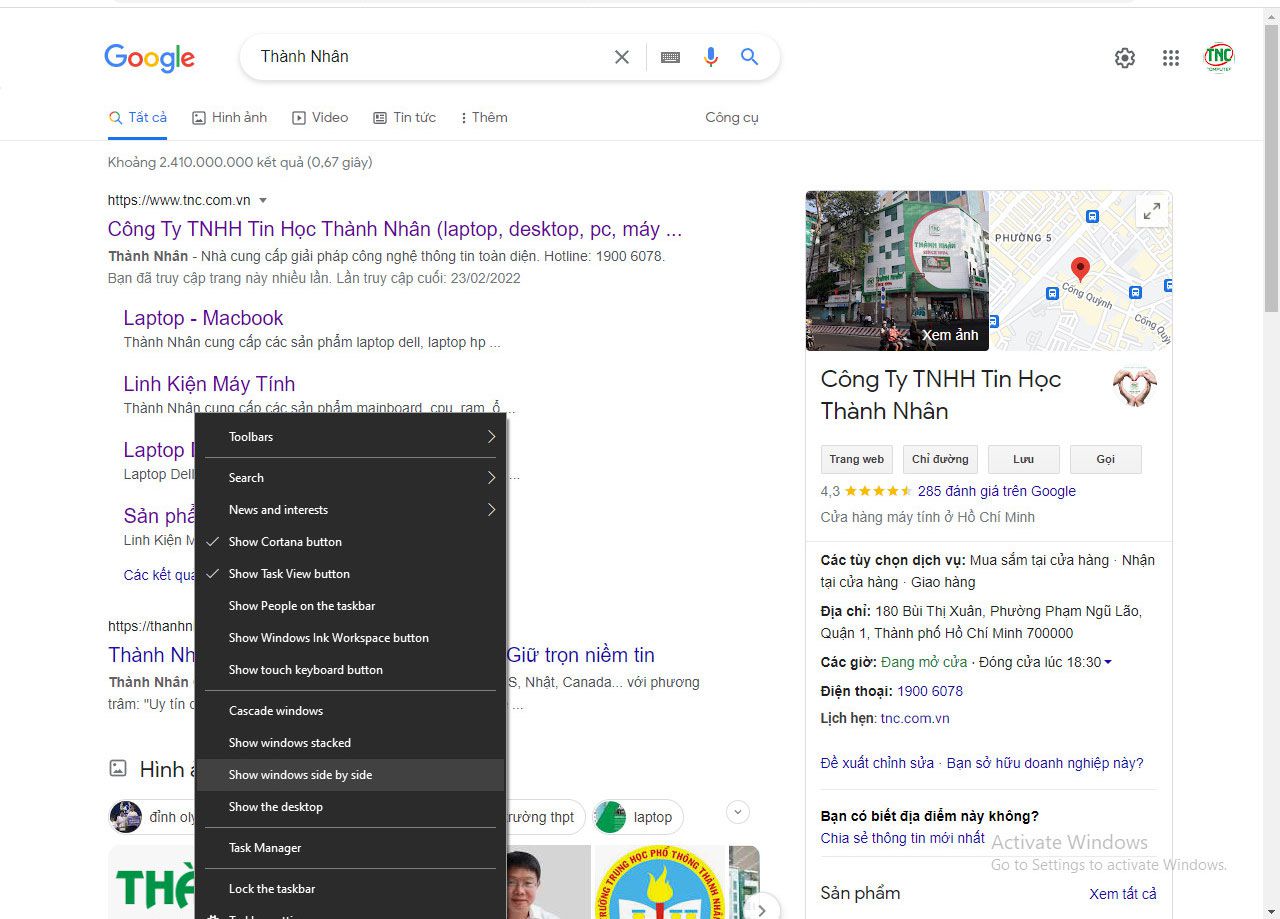Open the TNC account avatar

1219,57
